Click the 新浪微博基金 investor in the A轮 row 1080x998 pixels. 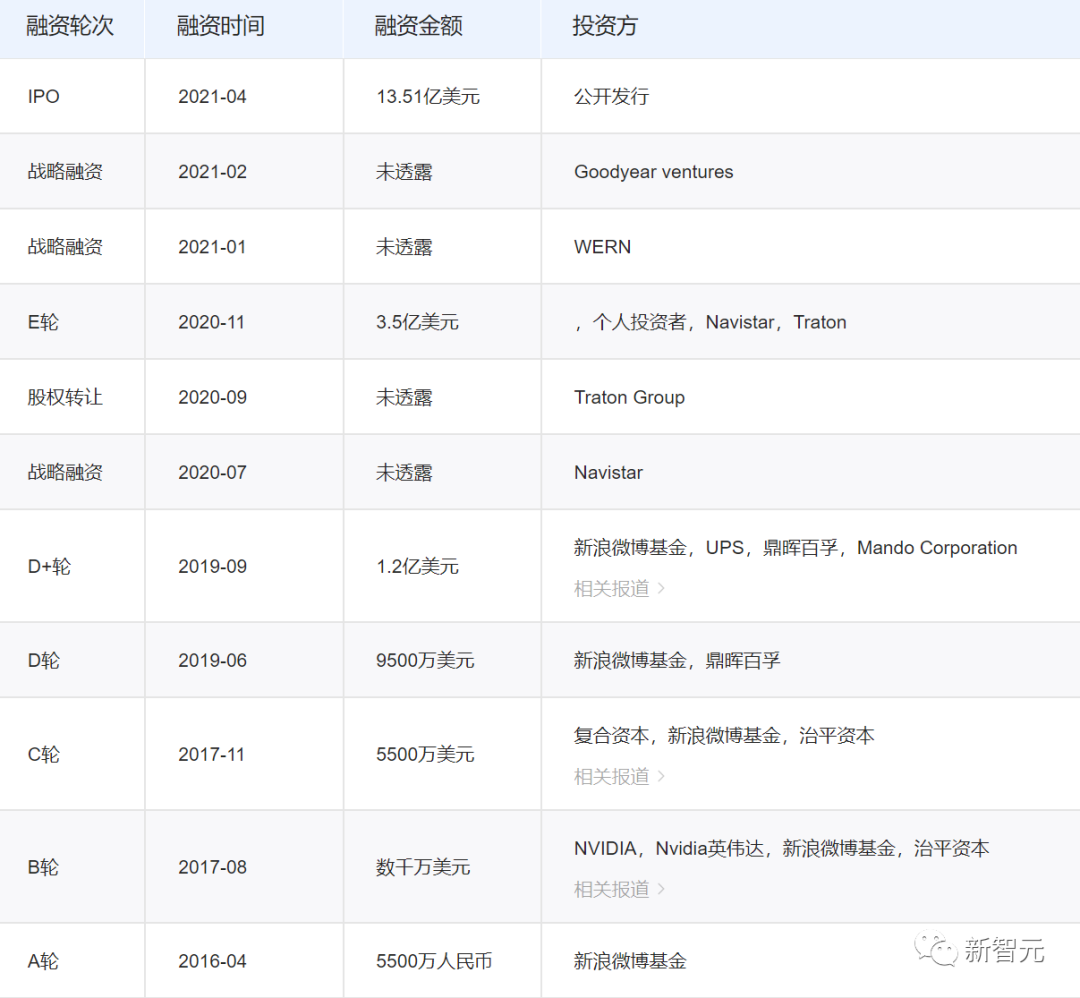click(630, 961)
